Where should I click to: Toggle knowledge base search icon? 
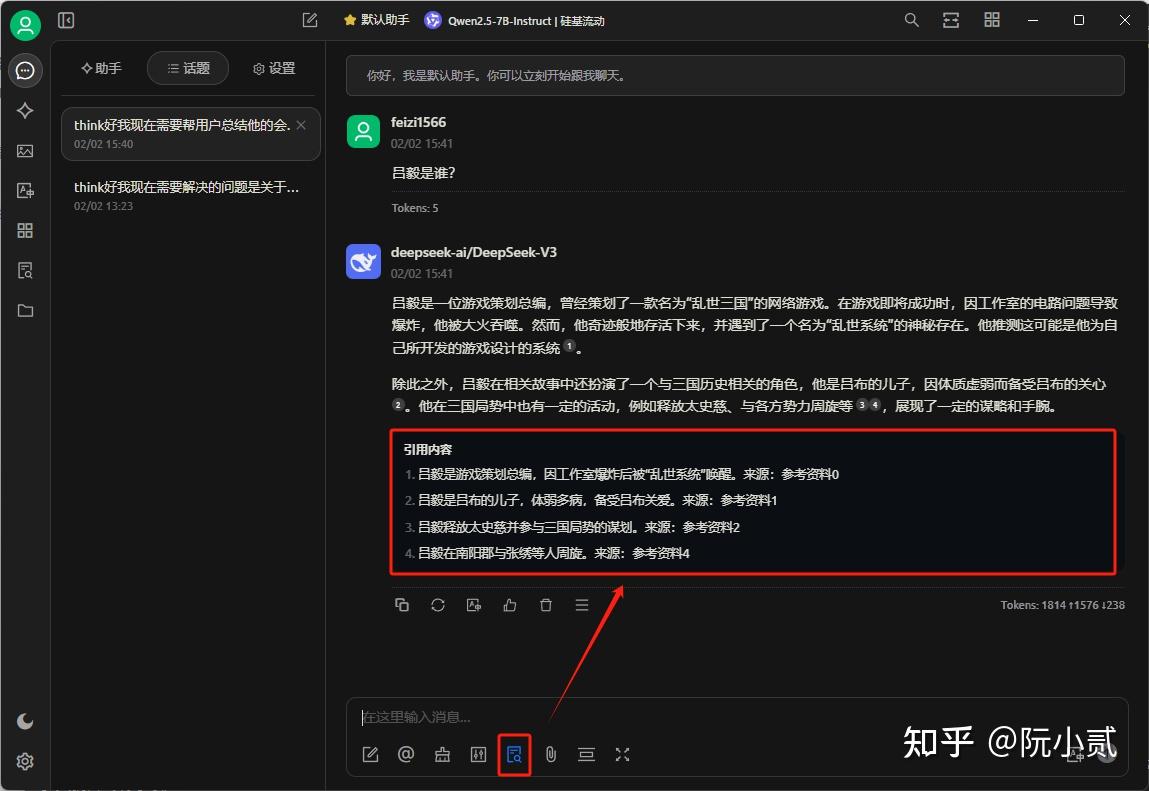pyautogui.click(x=514, y=754)
